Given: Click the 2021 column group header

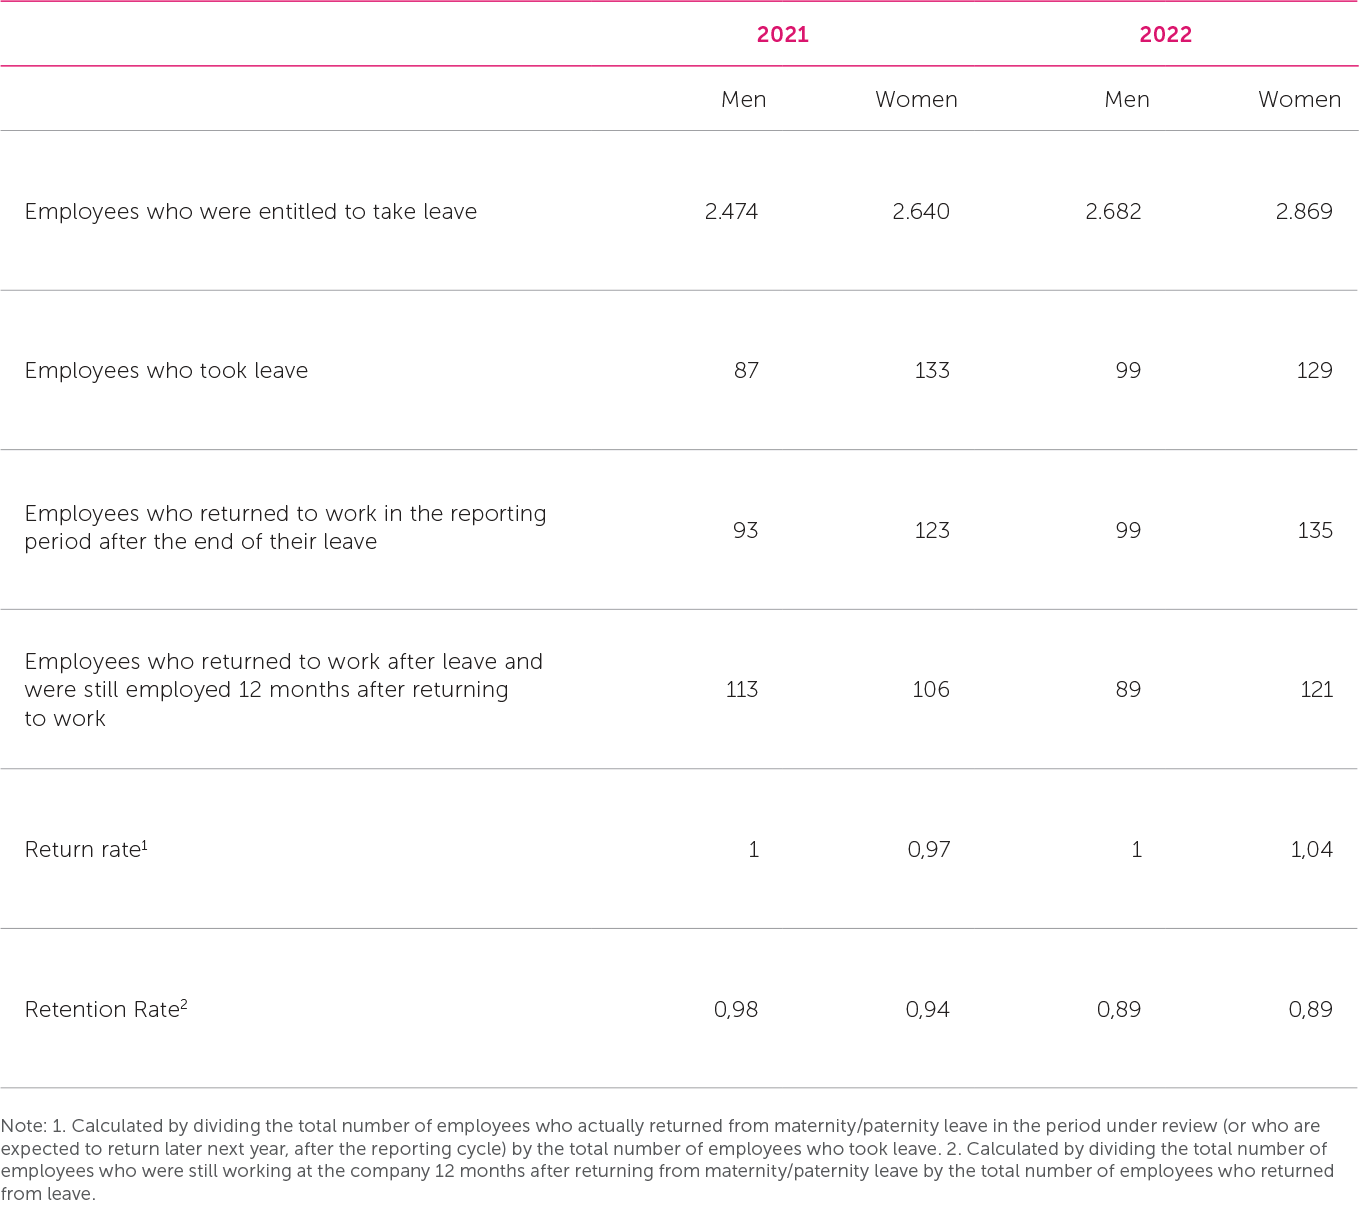Looking at the screenshot, I should click(x=782, y=35).
